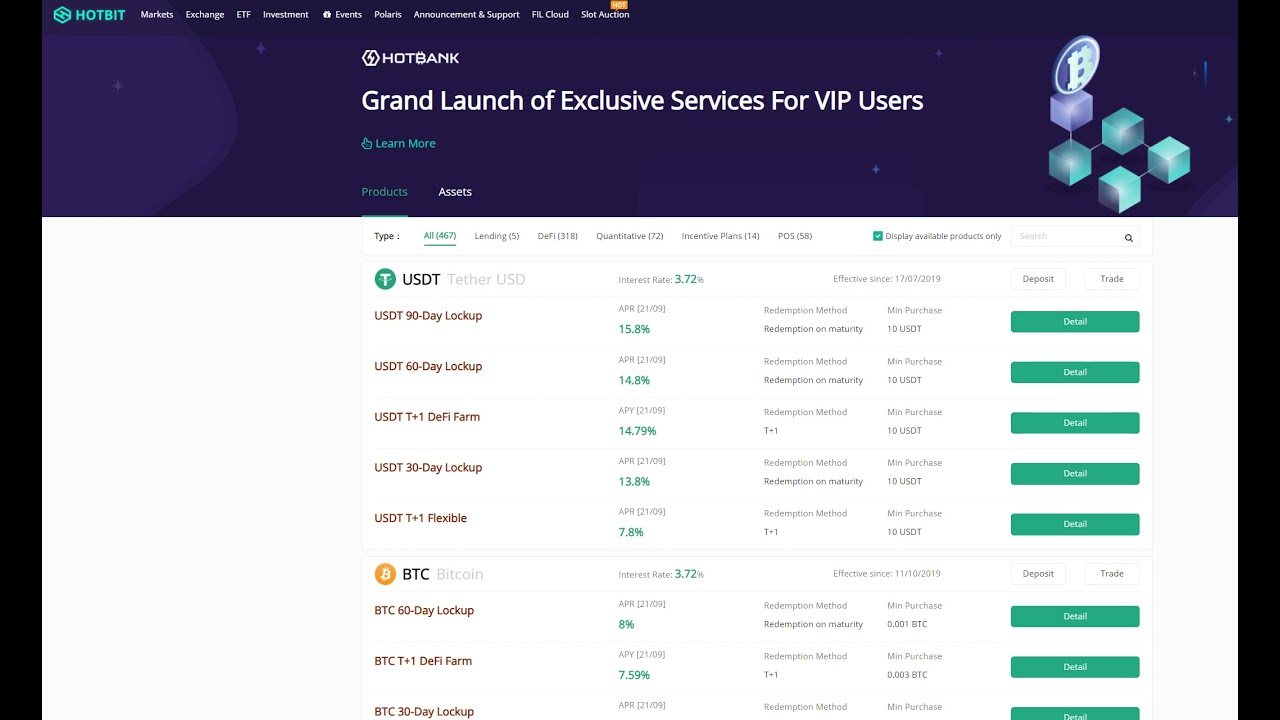Open Detail for USDT 30-Day Lockup
Viewport: 1280px width, 720px height.
point(1075,474)
